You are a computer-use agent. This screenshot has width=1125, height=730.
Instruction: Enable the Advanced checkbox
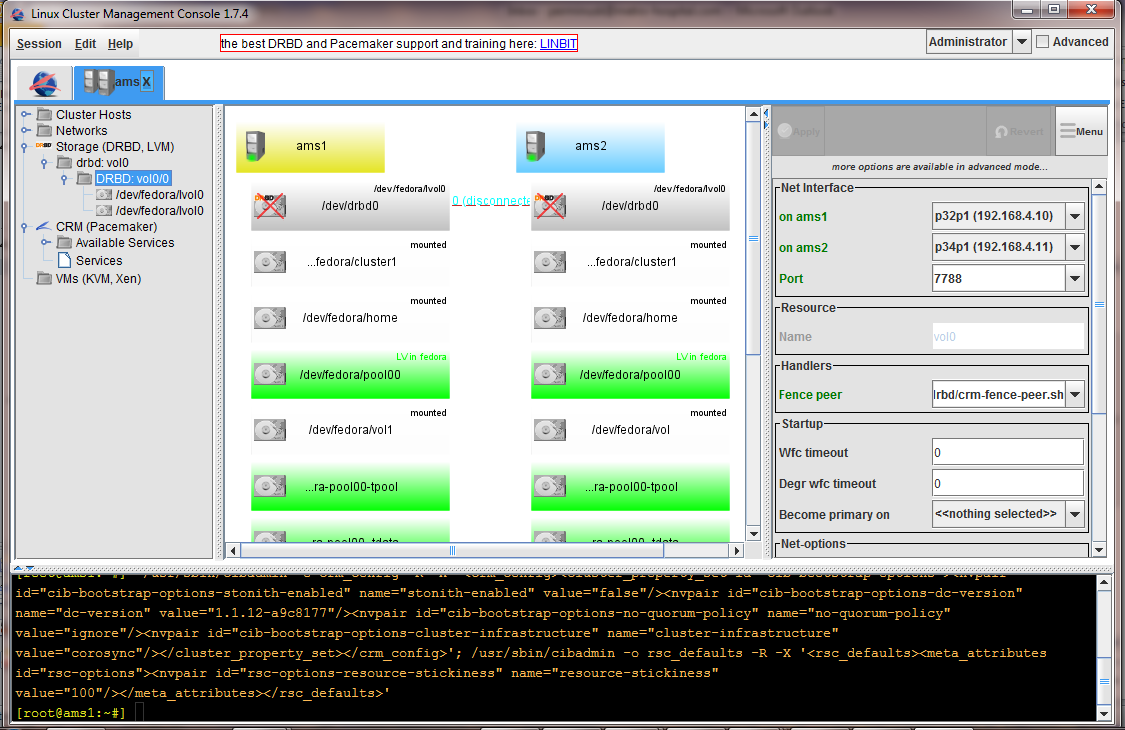1042,42
